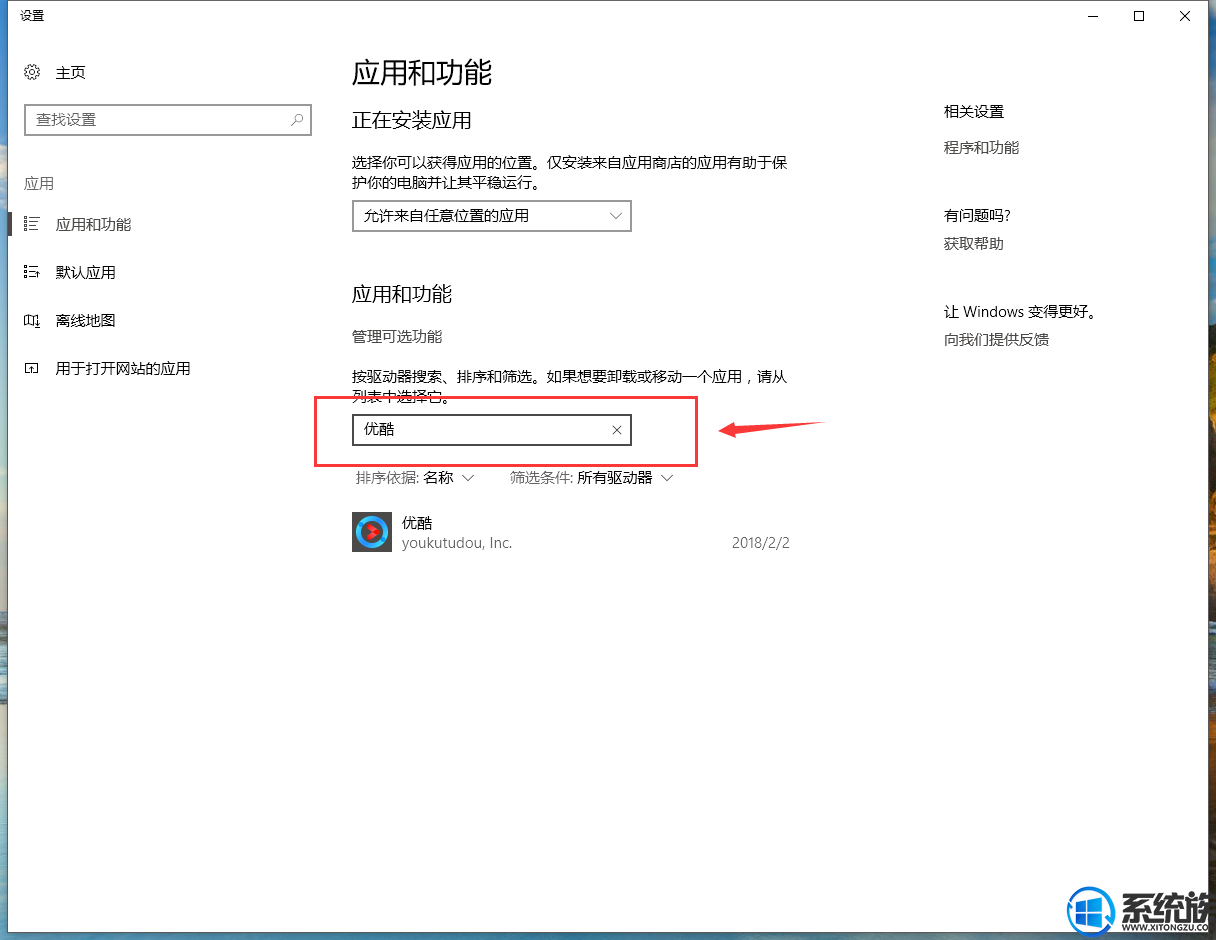This screenshot has height=940, width=1216.
Task: Click the Apps & features list icon
Action: 32,224
